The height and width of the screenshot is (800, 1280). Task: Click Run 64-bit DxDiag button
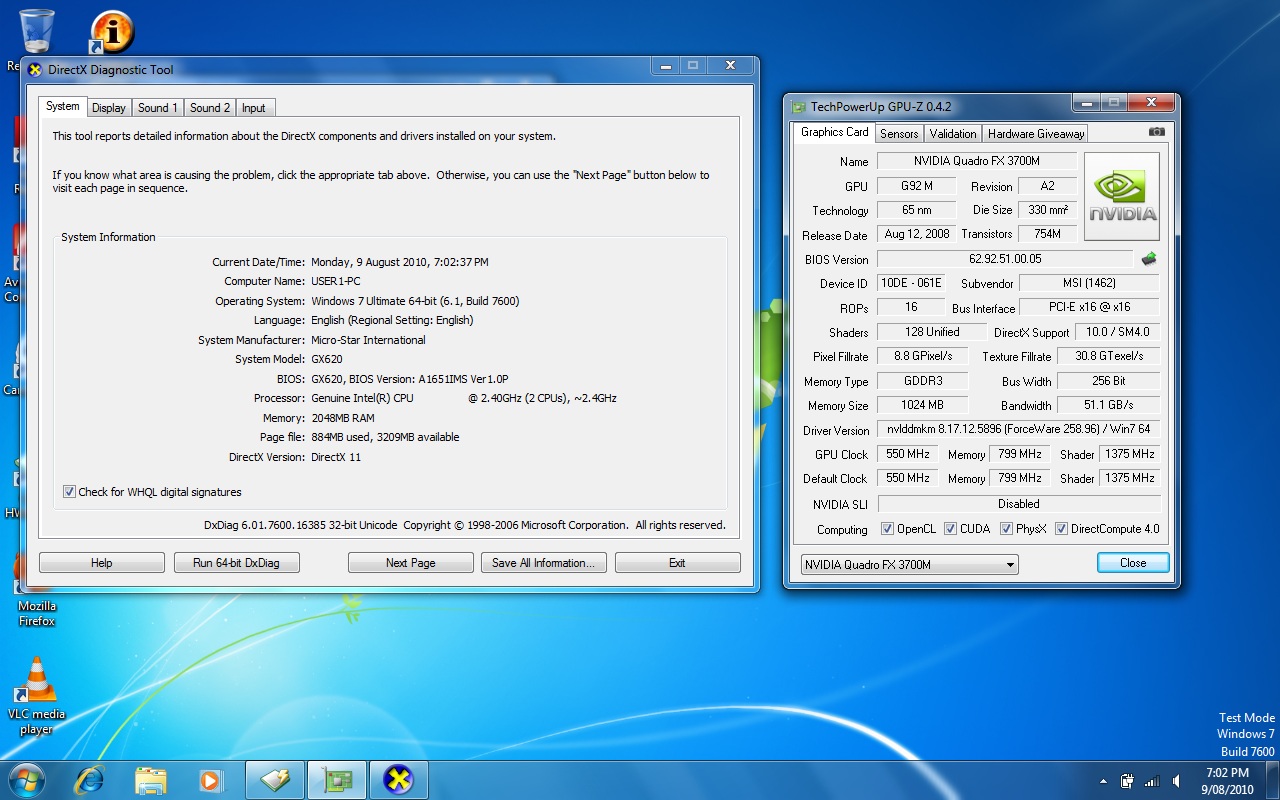[236, 563]
